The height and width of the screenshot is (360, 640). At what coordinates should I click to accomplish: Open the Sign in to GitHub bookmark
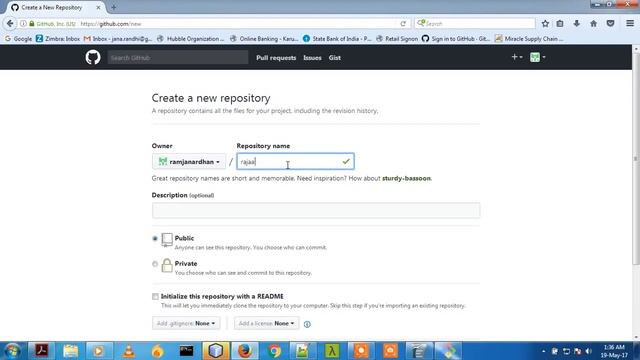tap(456, 39)
